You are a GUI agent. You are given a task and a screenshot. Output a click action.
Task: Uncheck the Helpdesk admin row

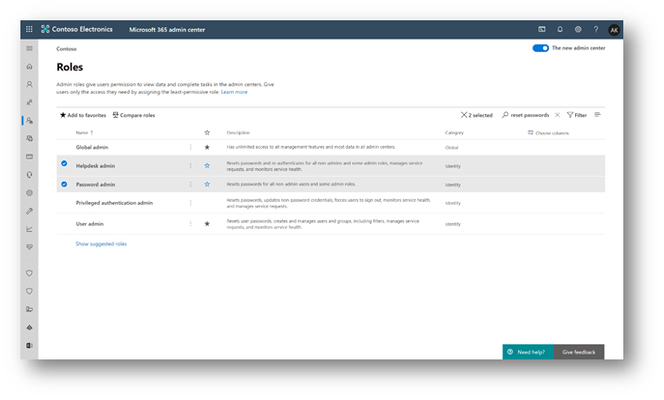(64, 163)
